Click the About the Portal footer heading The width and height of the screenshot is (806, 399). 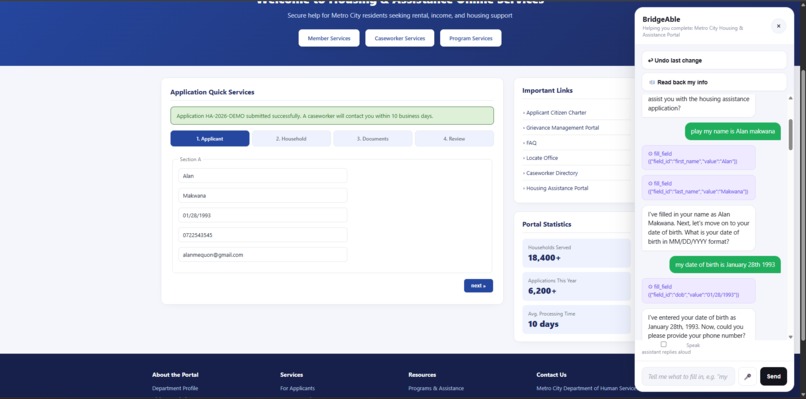175,375
